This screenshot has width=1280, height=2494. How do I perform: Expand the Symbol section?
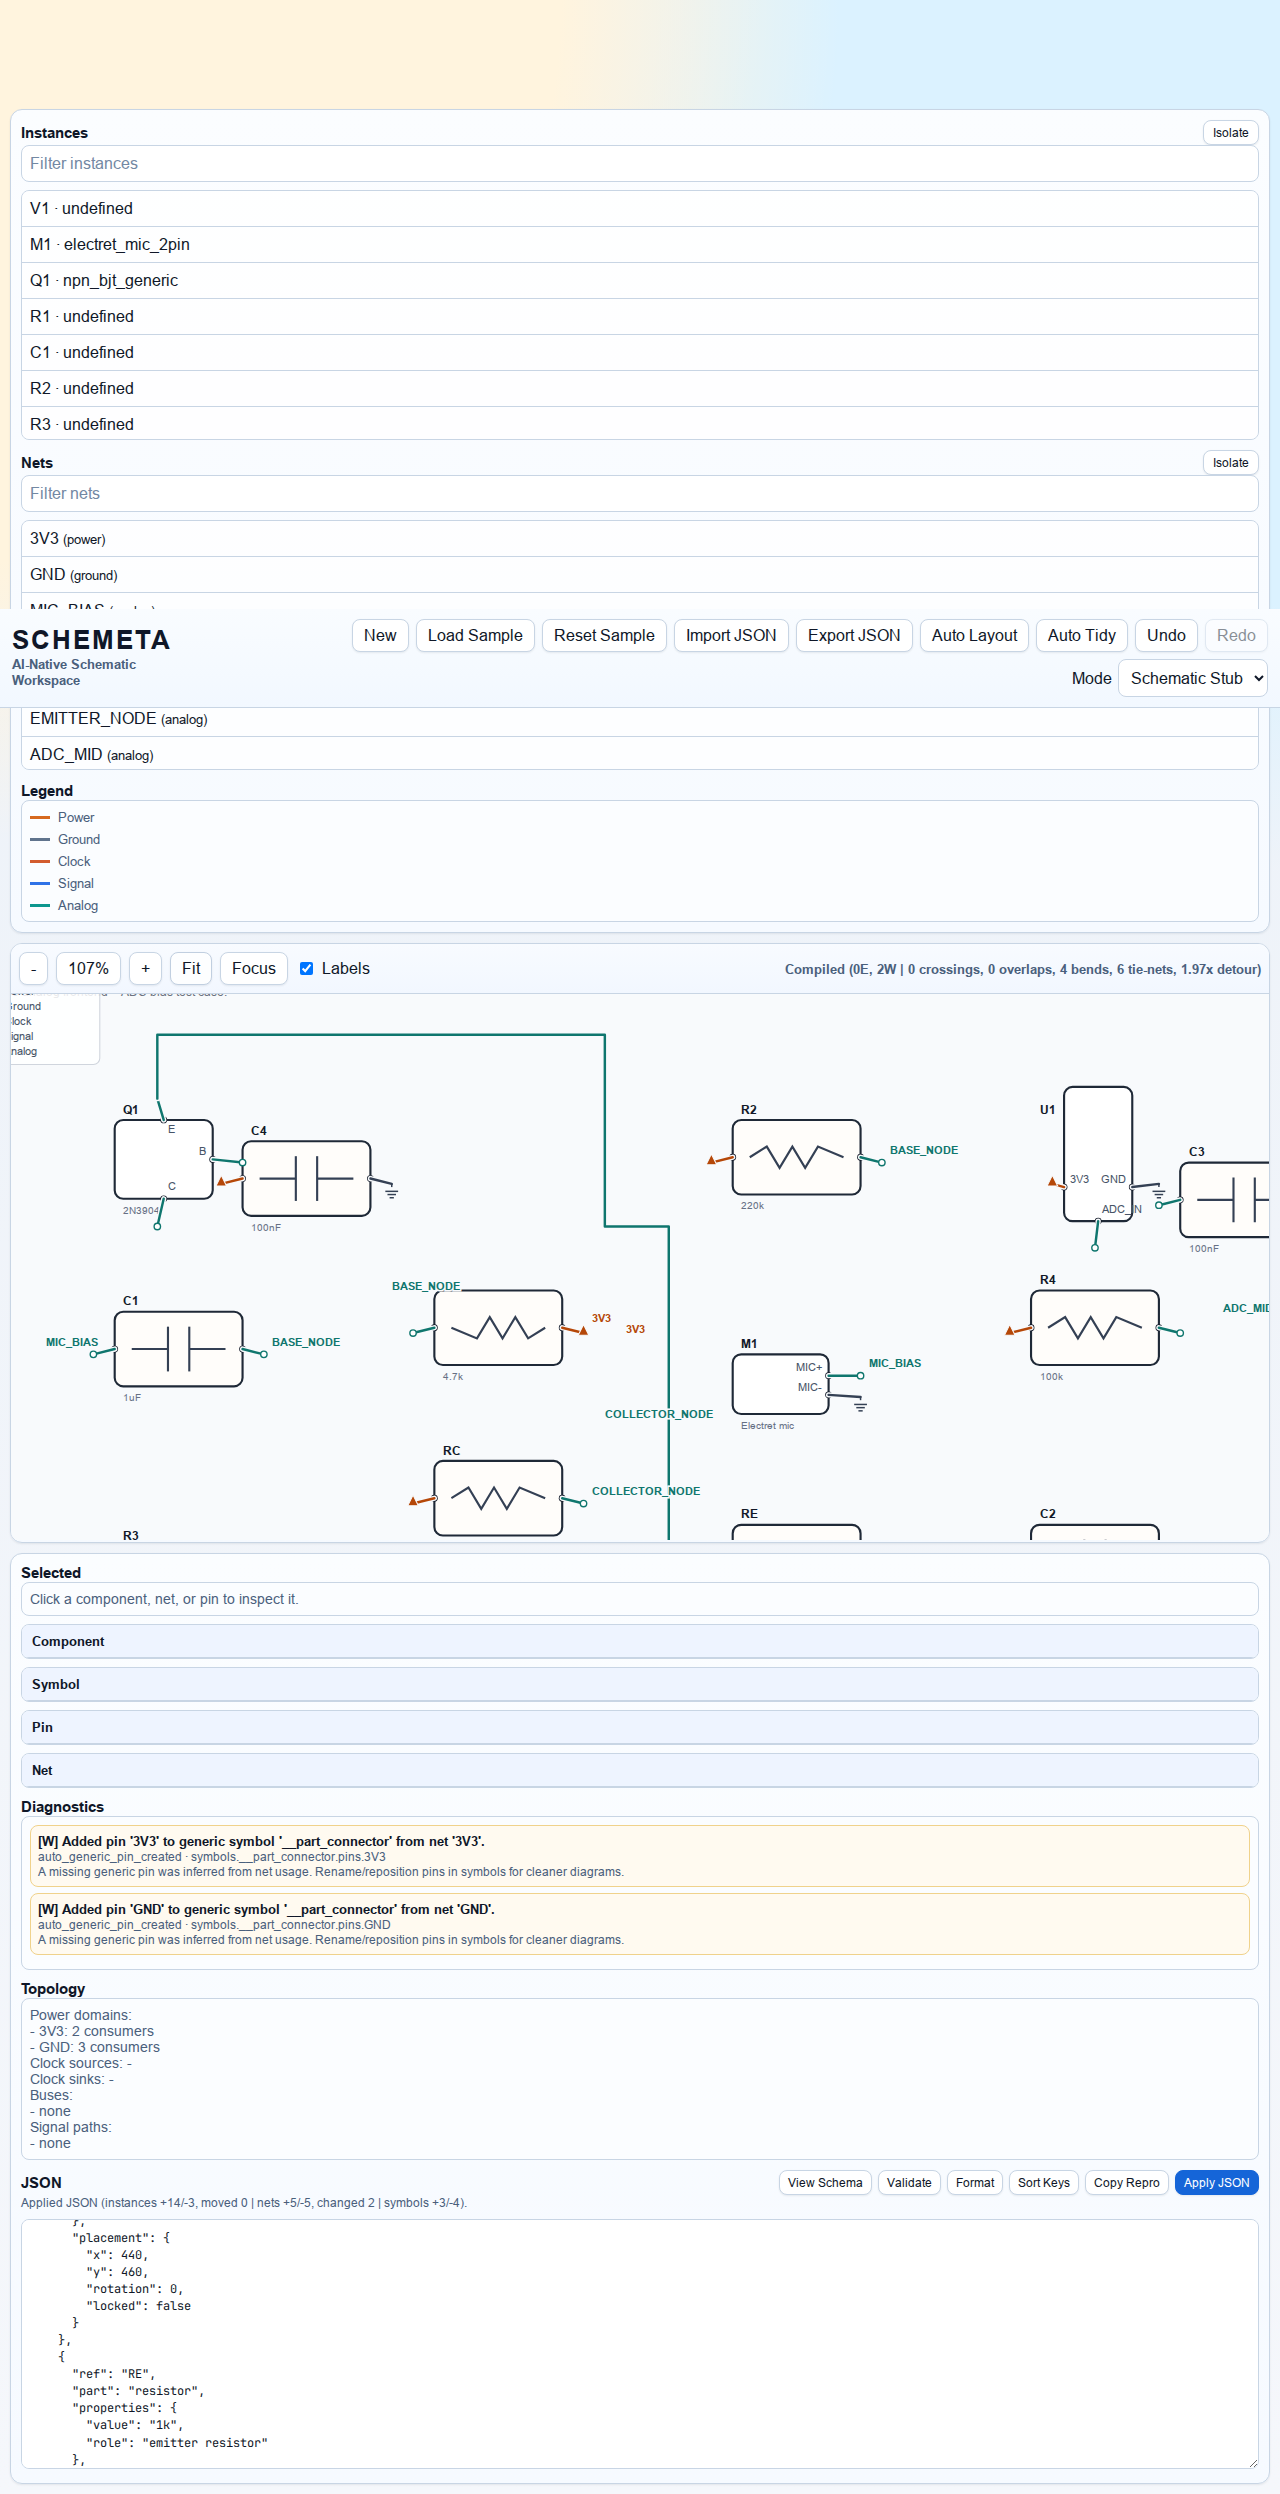pos(639,1684)
